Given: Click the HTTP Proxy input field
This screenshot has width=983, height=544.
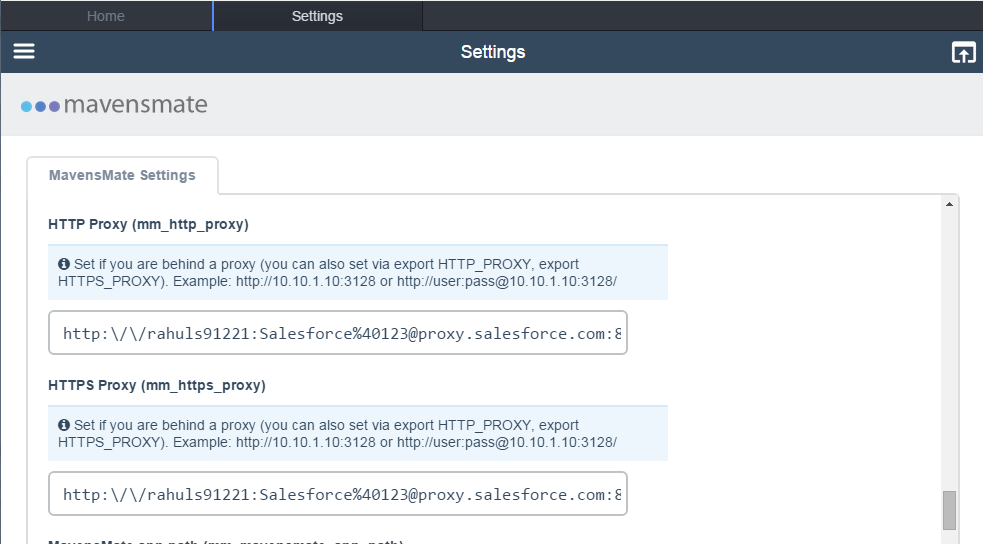Looking at the screenshot, I should [x=338, y=333].
